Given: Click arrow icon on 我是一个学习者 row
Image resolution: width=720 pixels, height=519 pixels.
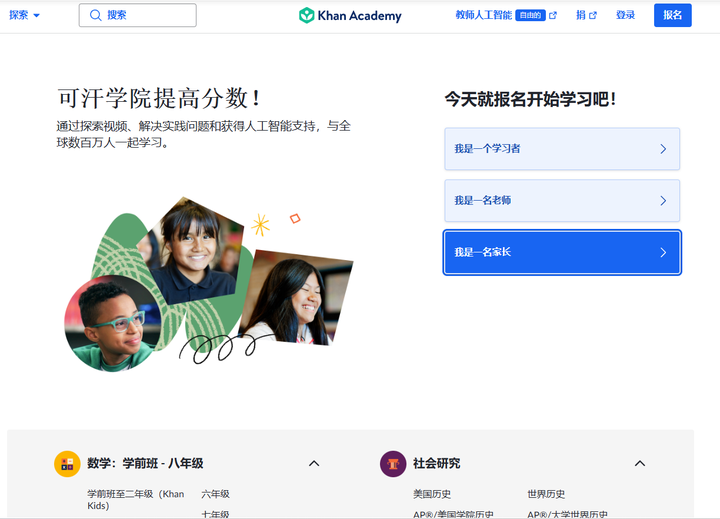Looking at the screenshot, I should tap(663, 149).
